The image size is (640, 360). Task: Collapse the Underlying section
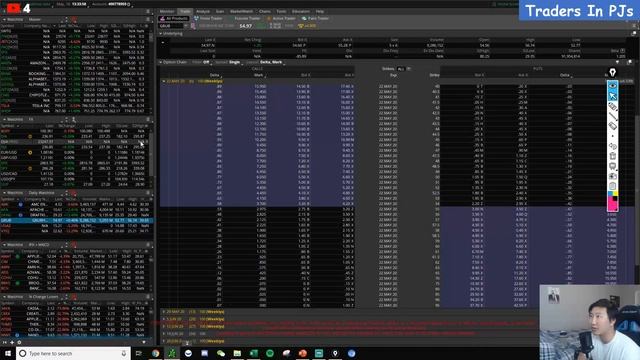pos(161,33)
